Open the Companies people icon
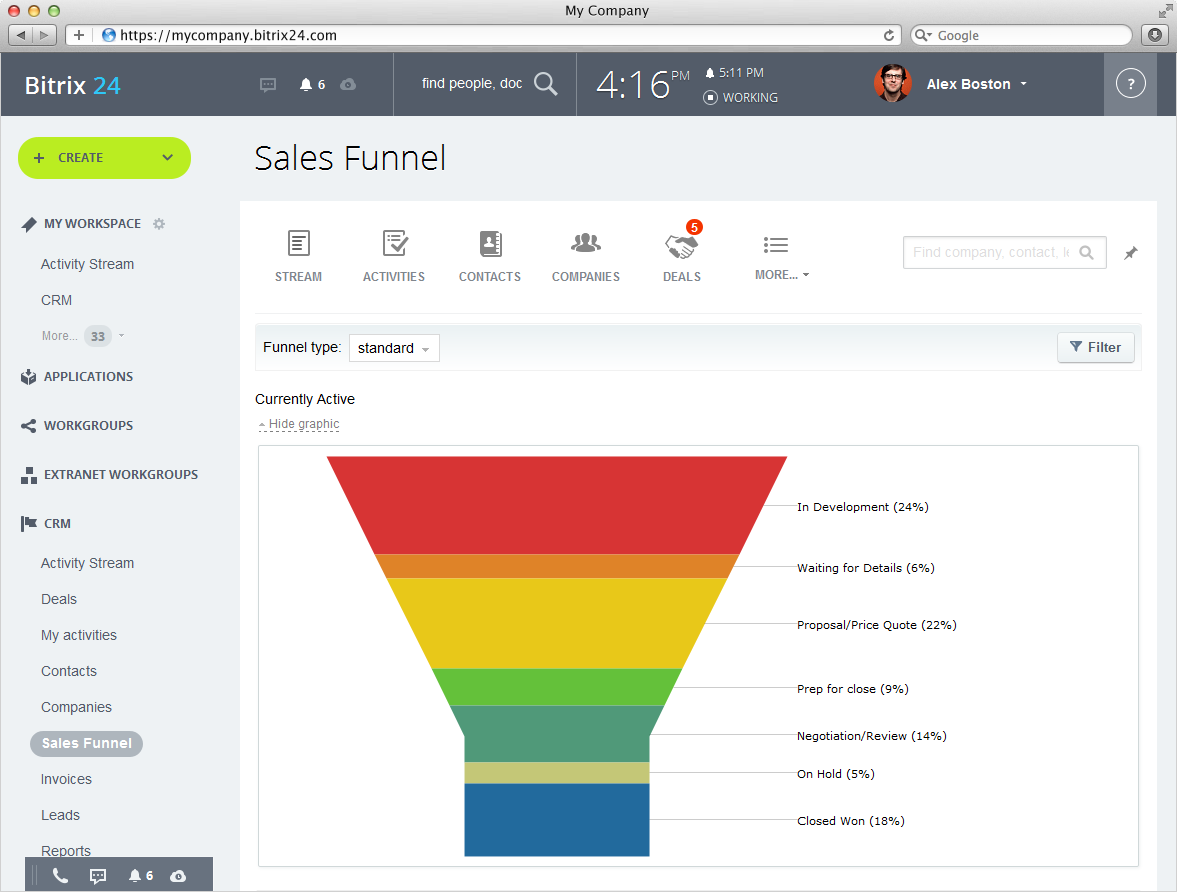Viewport: 1177px width, 892px height. (586, 244)
